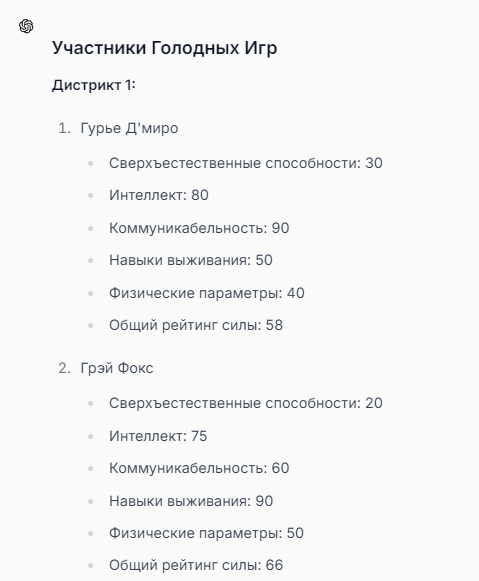Click the Навыки выживания: 50 line
Viewport: 479px width, 581px height.
coord(191,260)
